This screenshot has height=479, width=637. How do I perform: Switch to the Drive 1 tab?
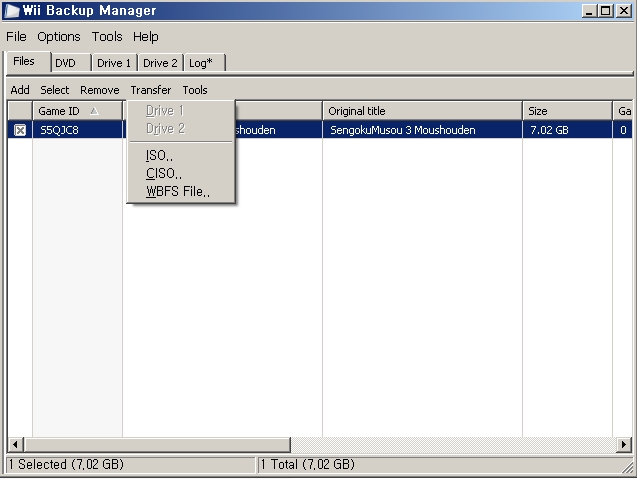tap(114, 63)
